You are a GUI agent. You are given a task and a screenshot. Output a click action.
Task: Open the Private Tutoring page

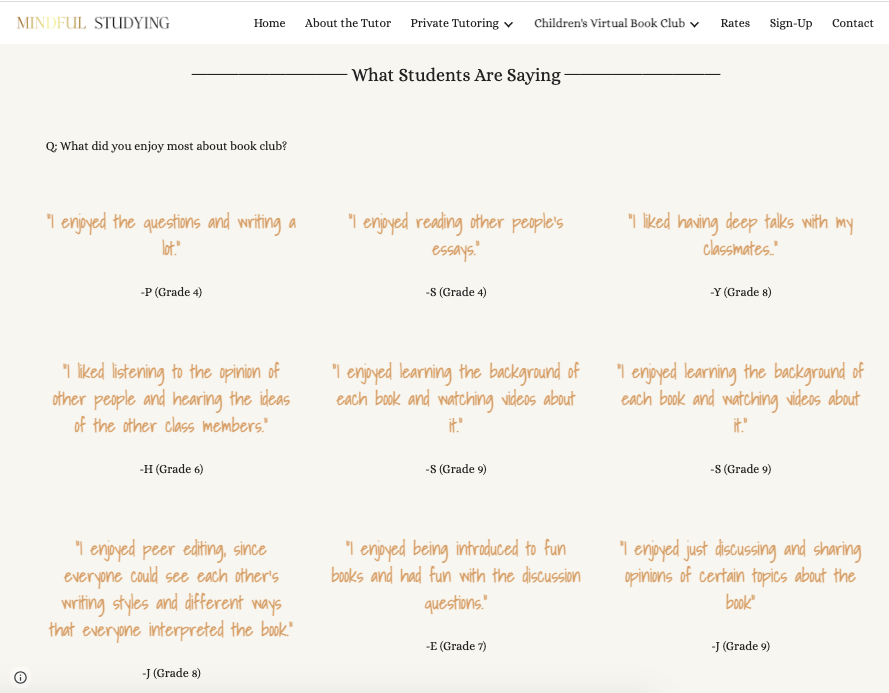coord(454,23)
